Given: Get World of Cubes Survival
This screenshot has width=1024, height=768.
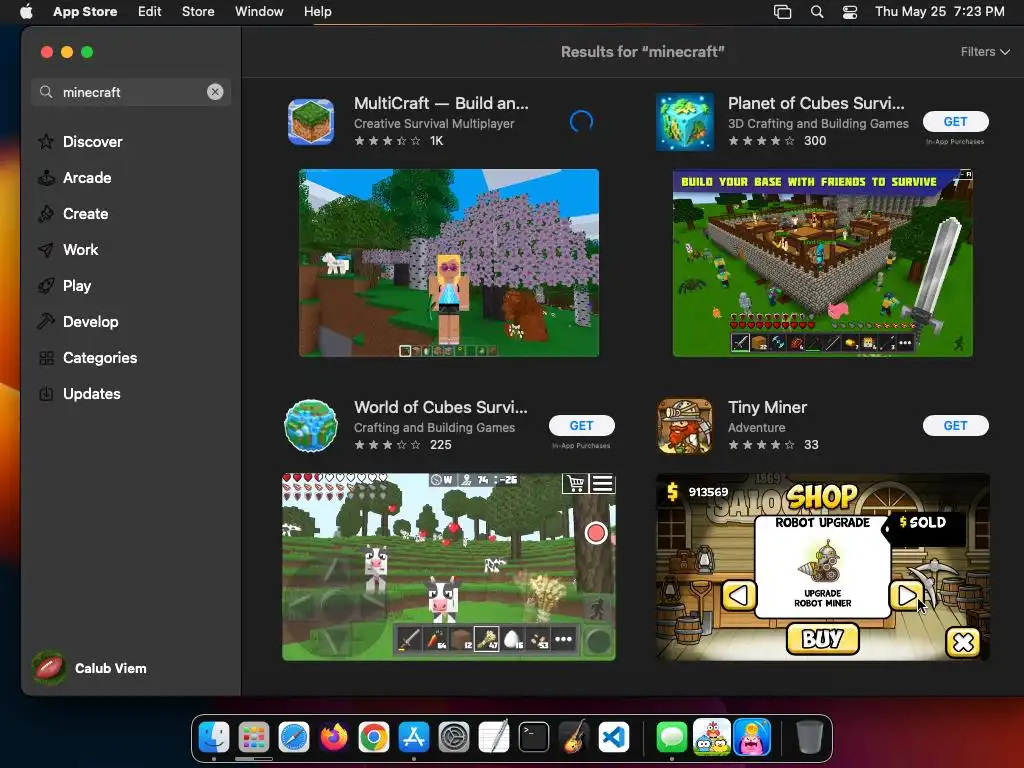Looking at the screenshot, I should pos(581,426).
